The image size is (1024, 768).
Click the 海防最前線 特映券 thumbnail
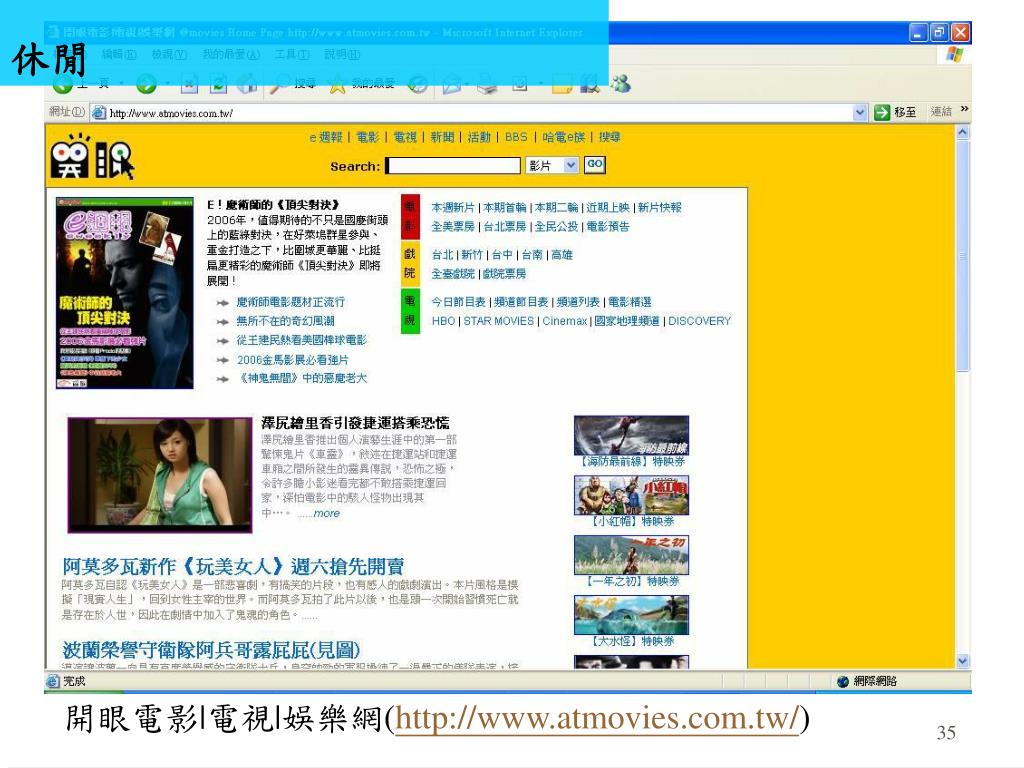(632, 435)
